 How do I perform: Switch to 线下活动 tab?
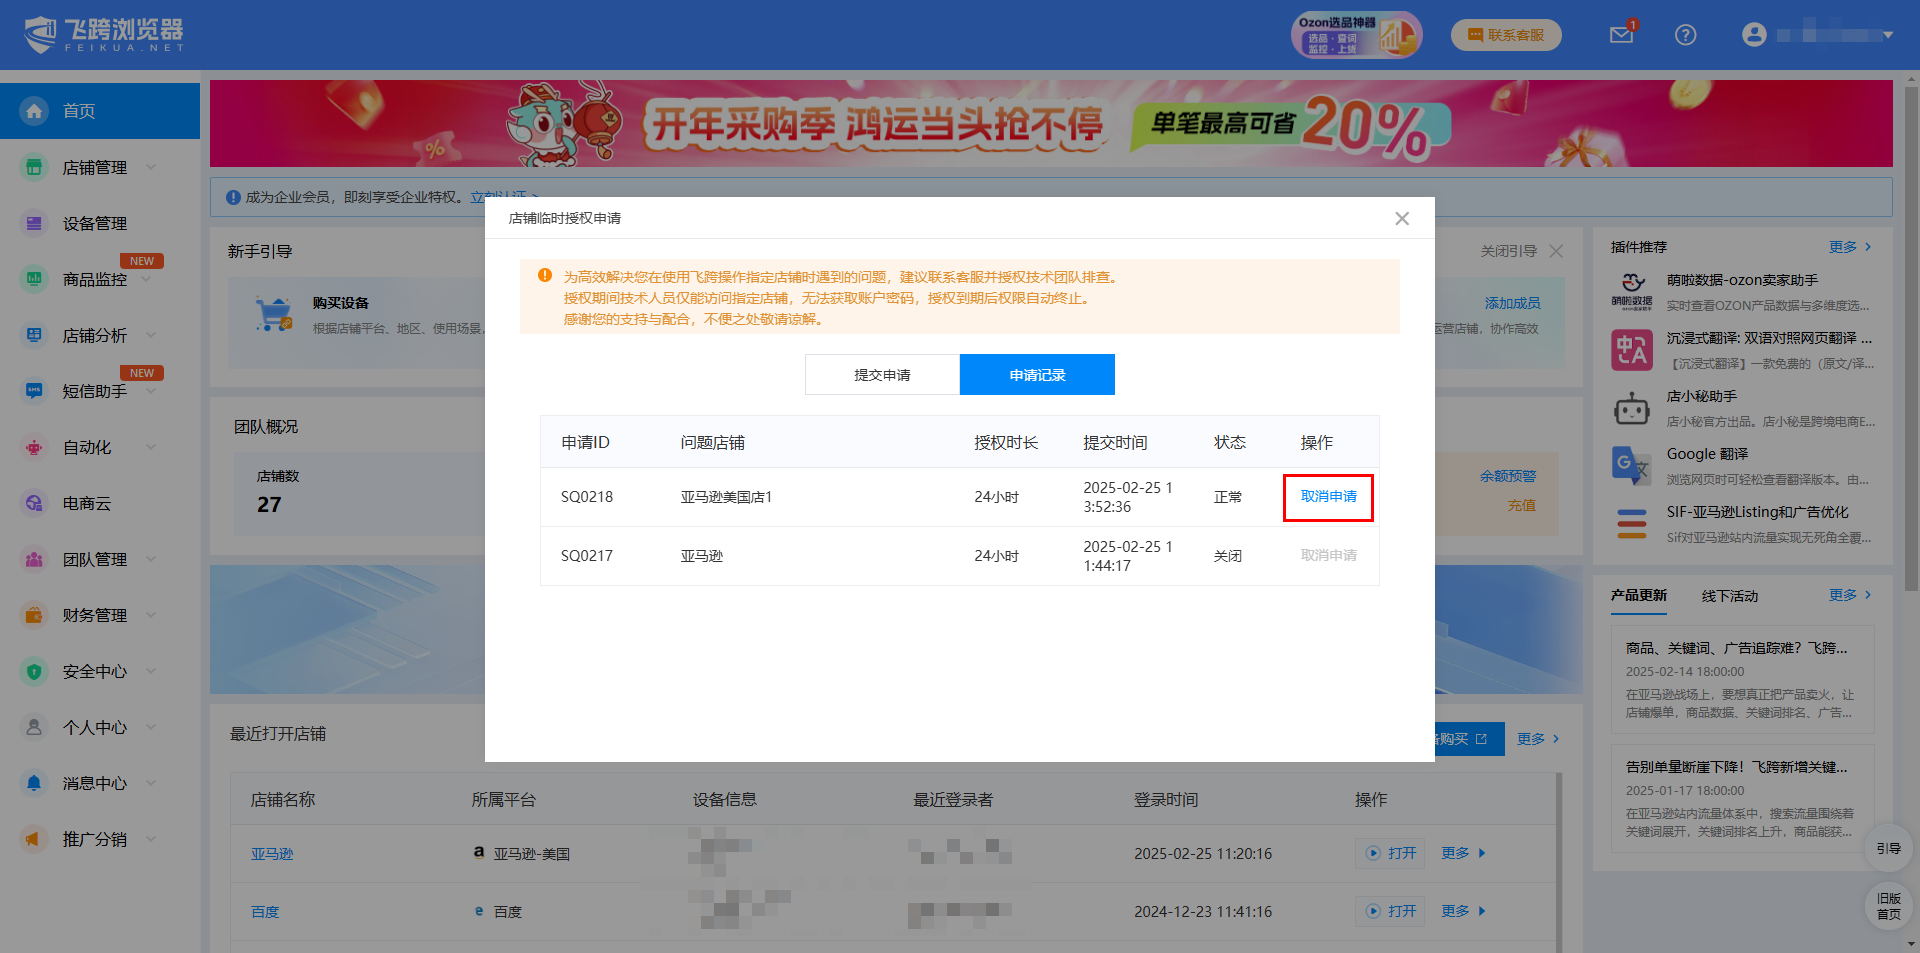[x=1729, y=596]
